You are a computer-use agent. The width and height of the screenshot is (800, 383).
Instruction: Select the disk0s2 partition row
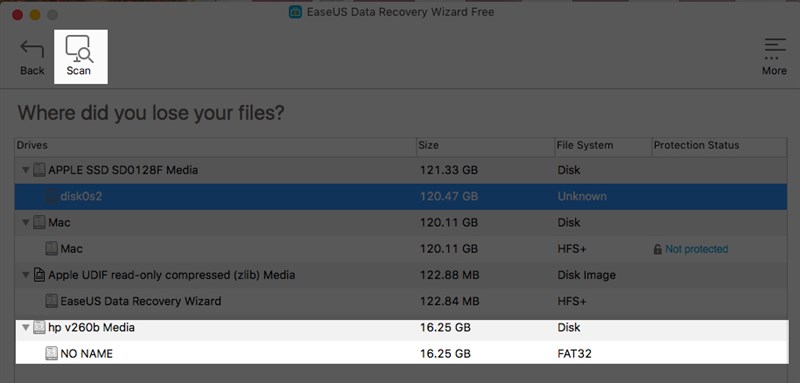[x=401, y=196]
